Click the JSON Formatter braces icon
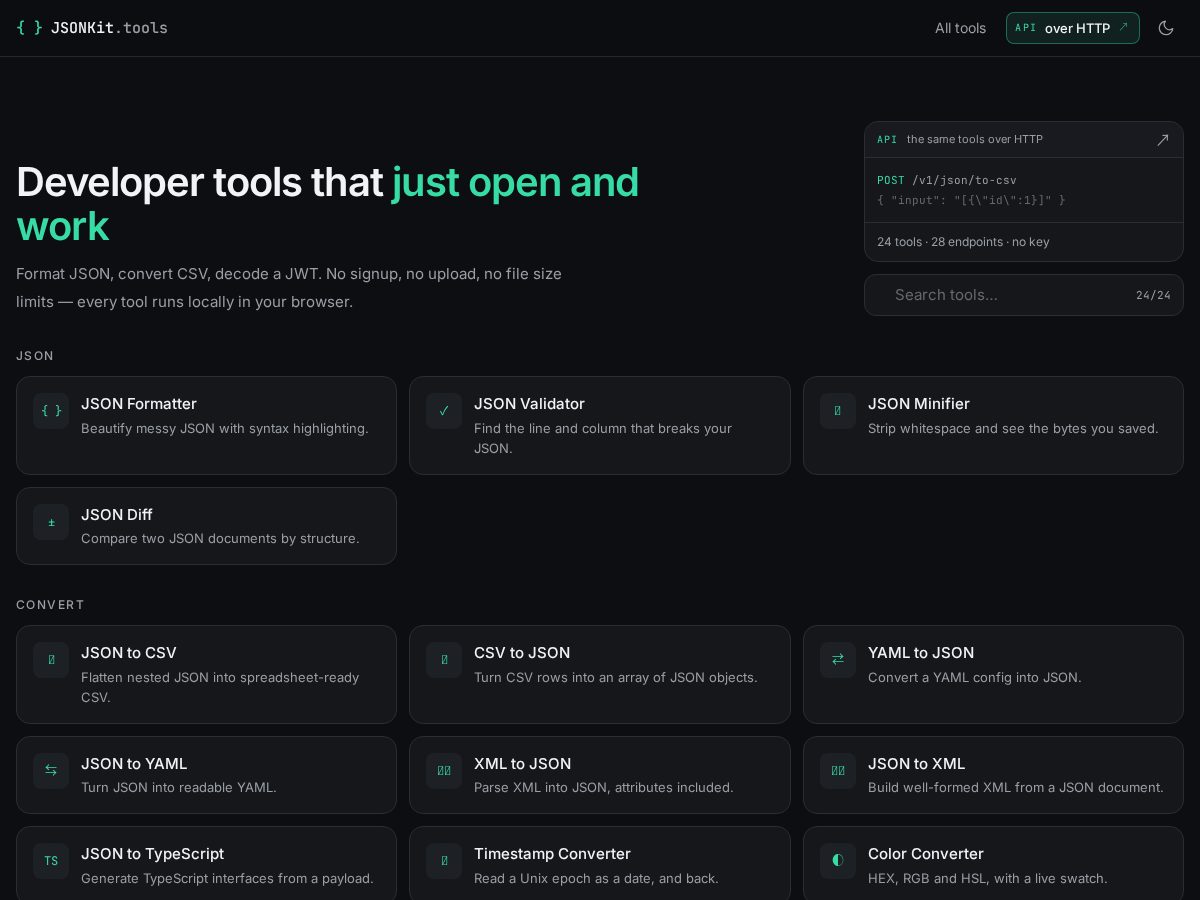This screenshot has width=1200, height=900. coord(51,411)
